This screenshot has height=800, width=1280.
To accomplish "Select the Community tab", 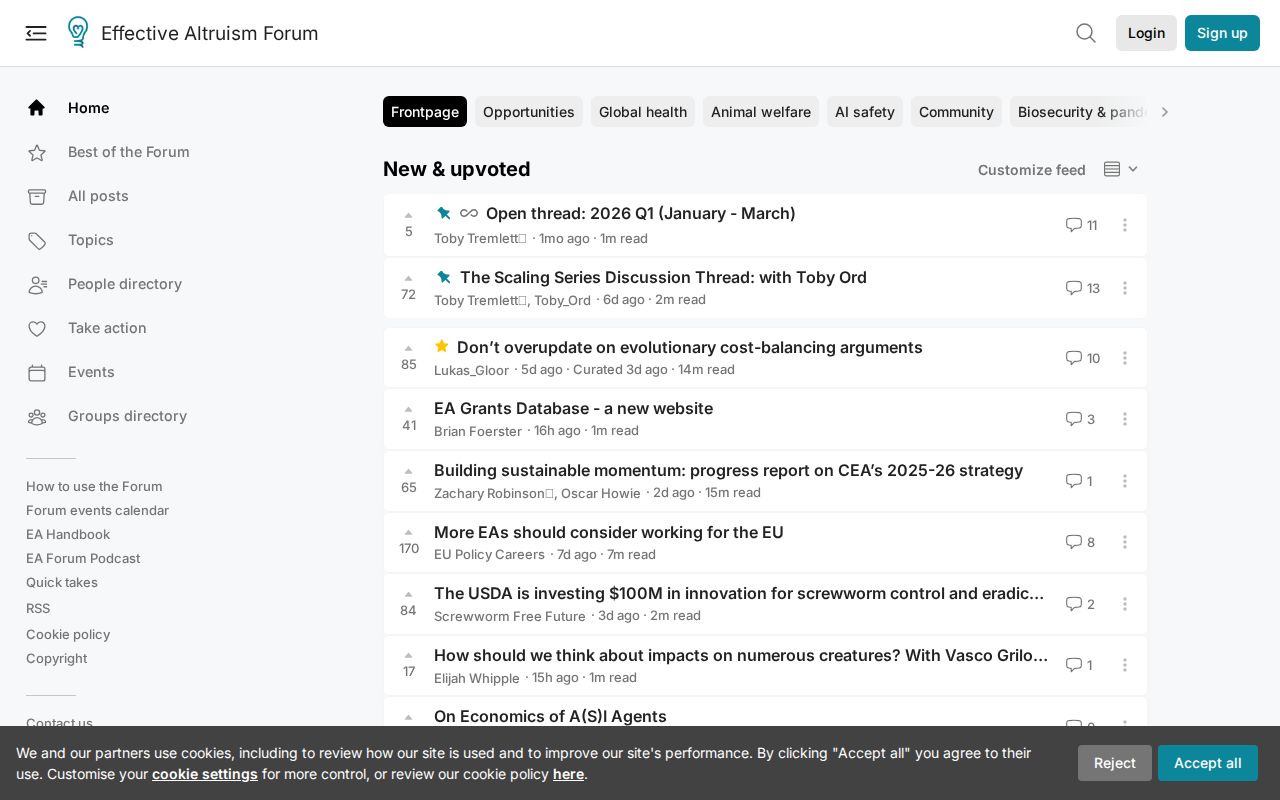I will (956, 112).
